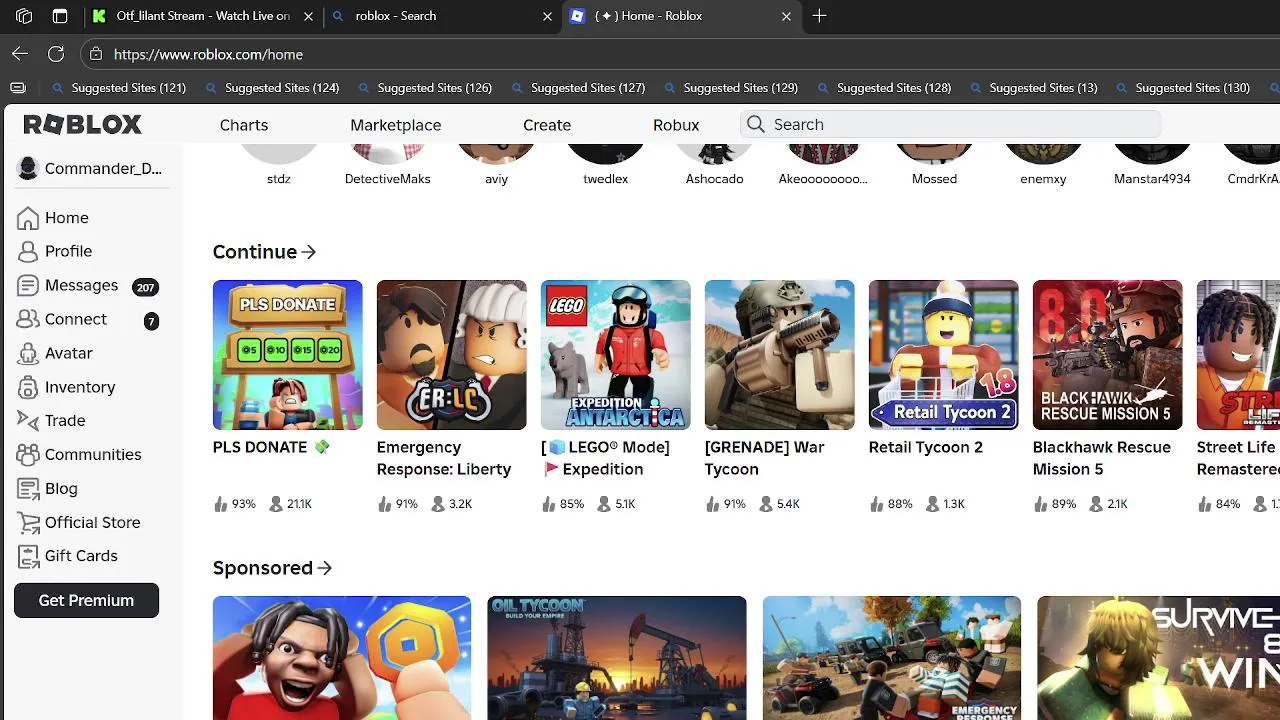
Task: Click the Get Premium button
Action: [x=86, y=600]
